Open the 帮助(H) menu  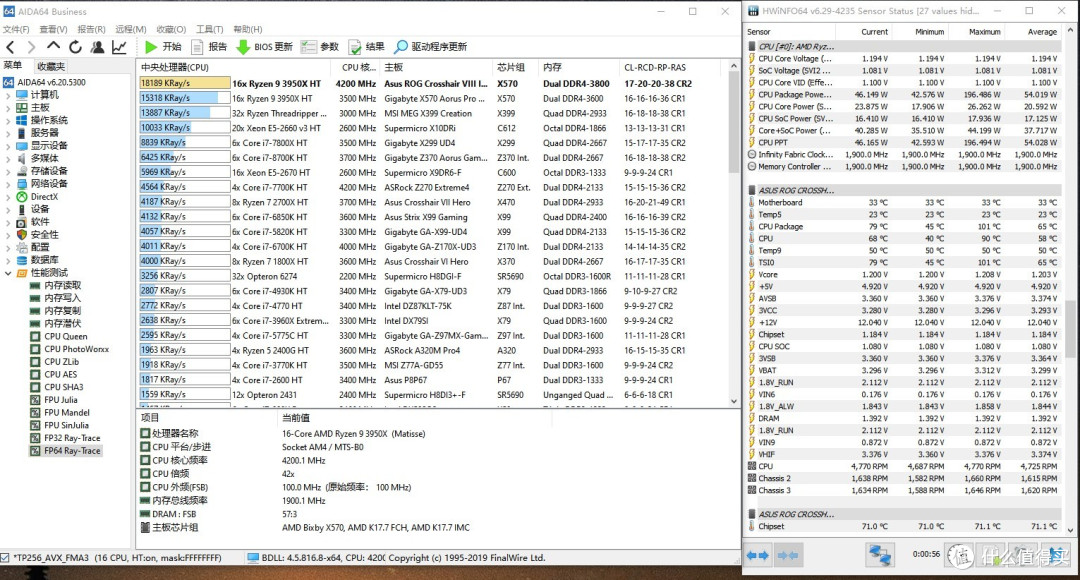point(248,30)
